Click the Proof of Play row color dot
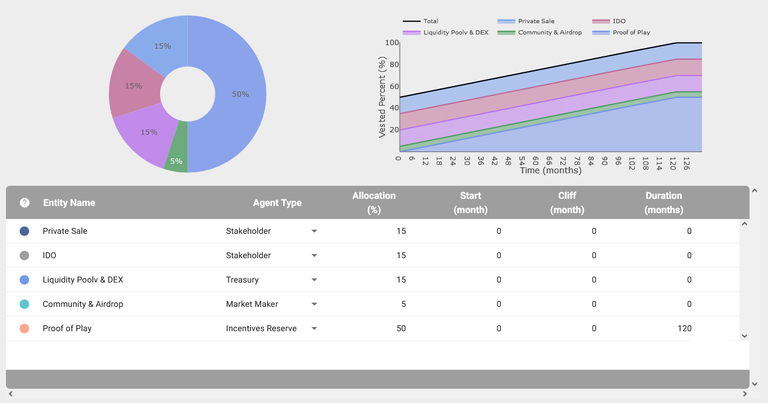The image size is (768, 403). coord(24,328)
